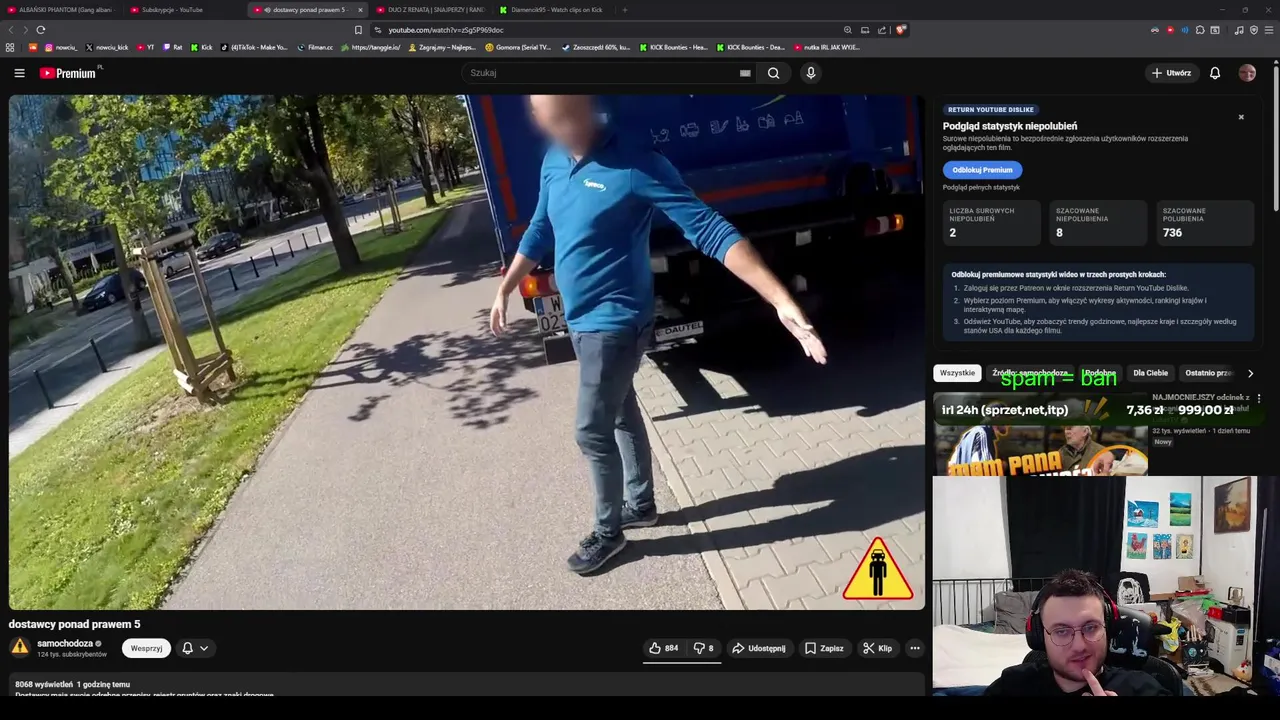Viewport: 1280px width, 720px height.
Task: Open the apps grid in bookmarks bar
Action: 10,47
